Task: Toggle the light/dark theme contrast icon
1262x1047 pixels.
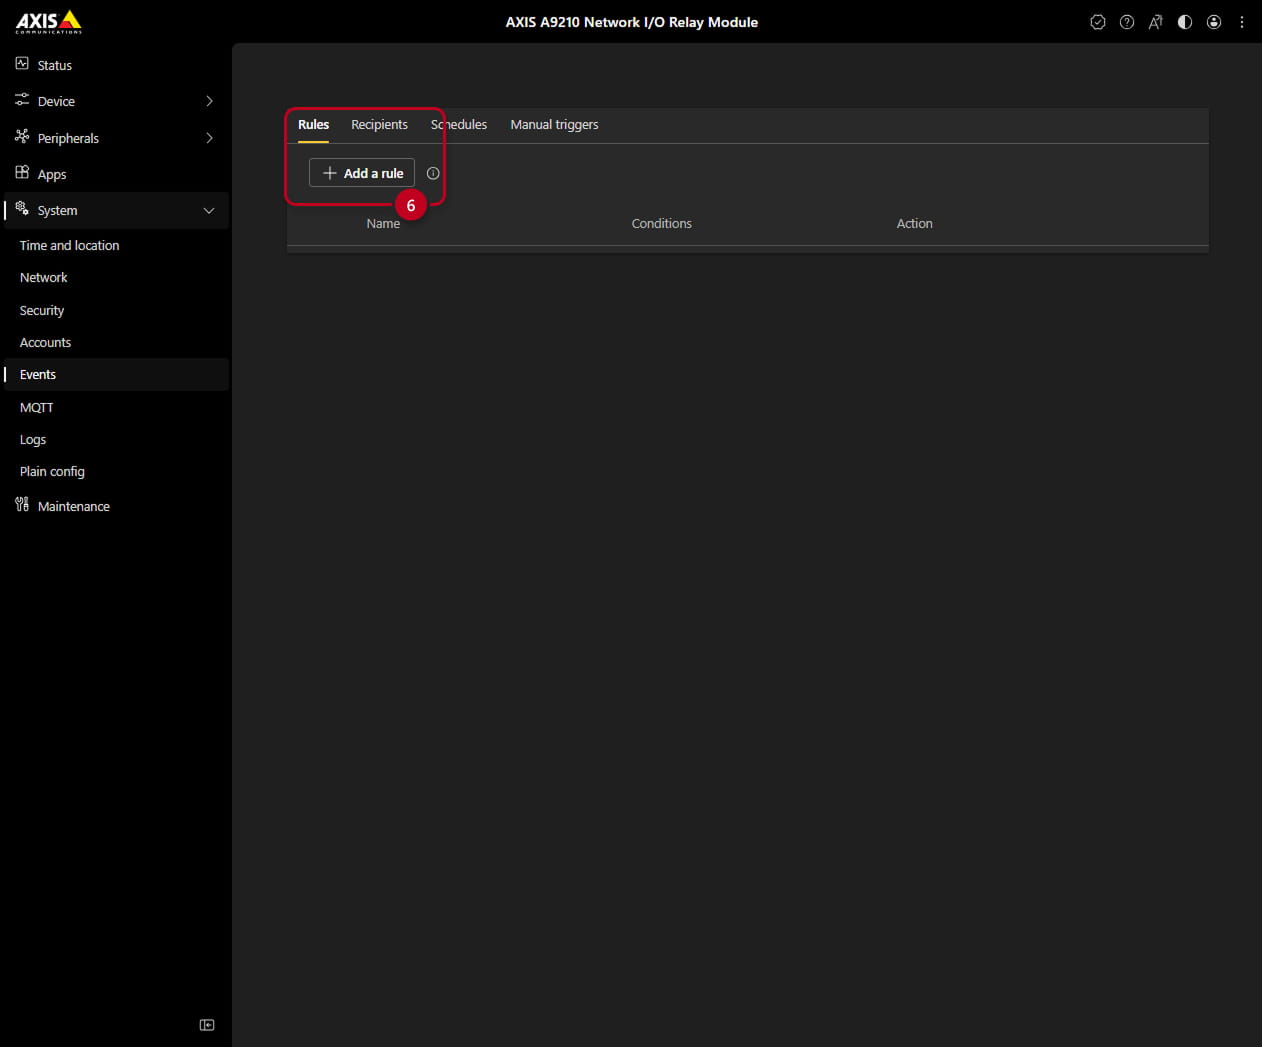Action: pyautogui.click(x=1185, y=22)
